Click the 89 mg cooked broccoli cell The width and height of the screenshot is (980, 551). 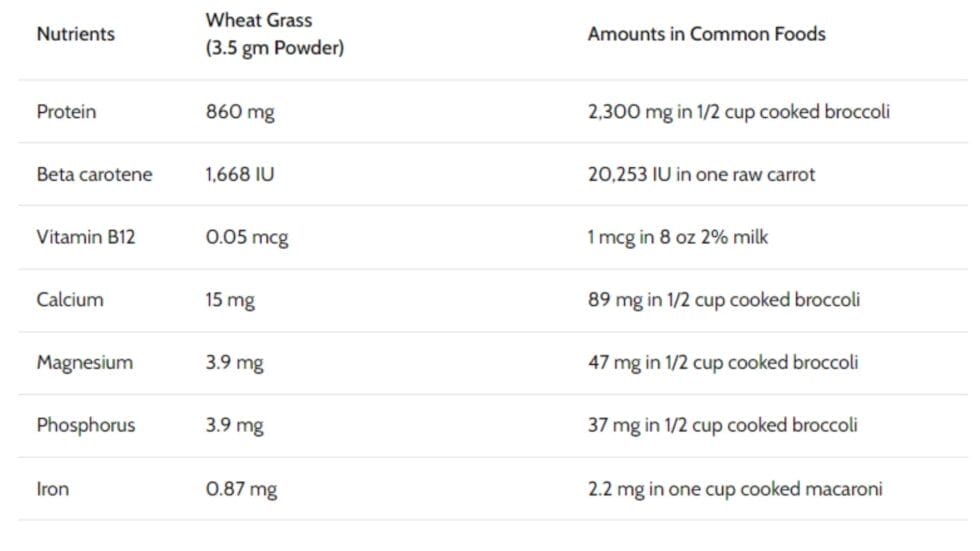pyautogui.click(x=723, y=300)
